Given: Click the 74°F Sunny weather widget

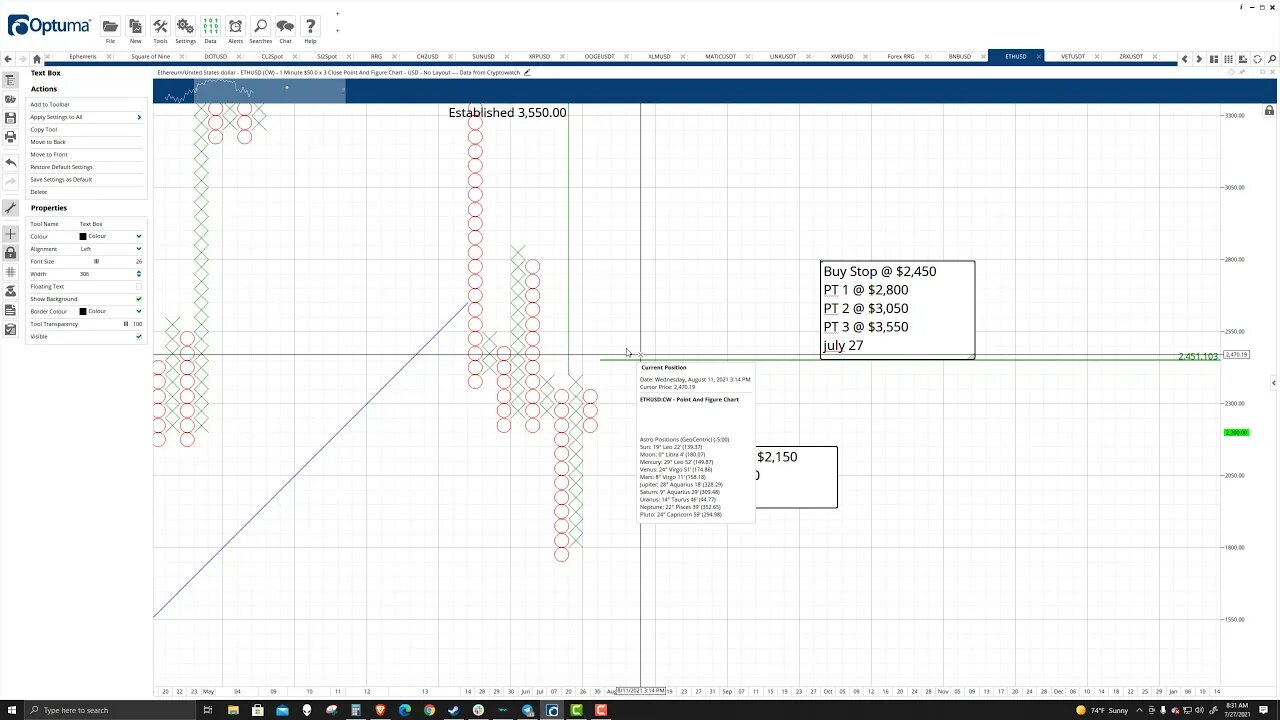Looking at the screenshot, I should [1103, 710].
